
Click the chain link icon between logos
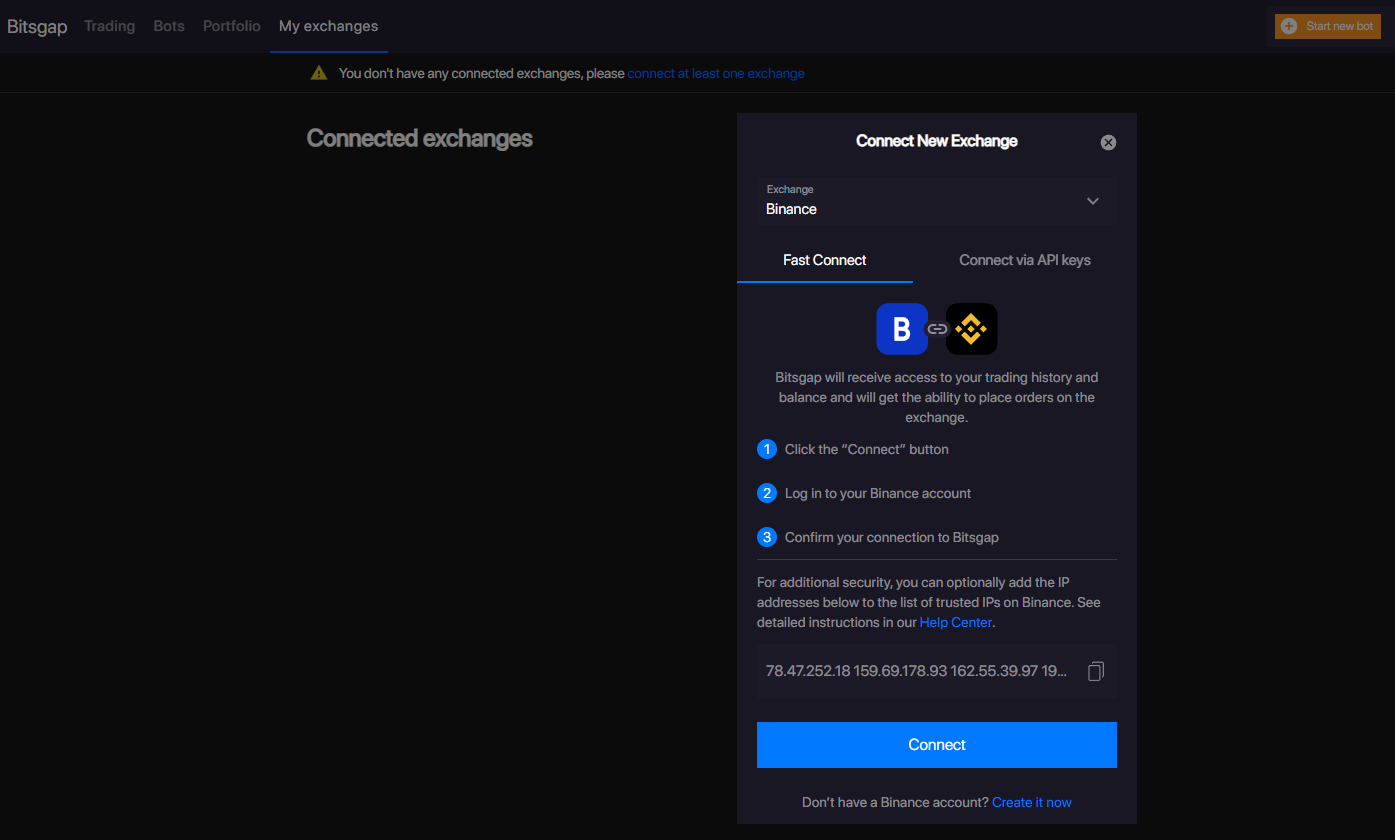(937, 329)
